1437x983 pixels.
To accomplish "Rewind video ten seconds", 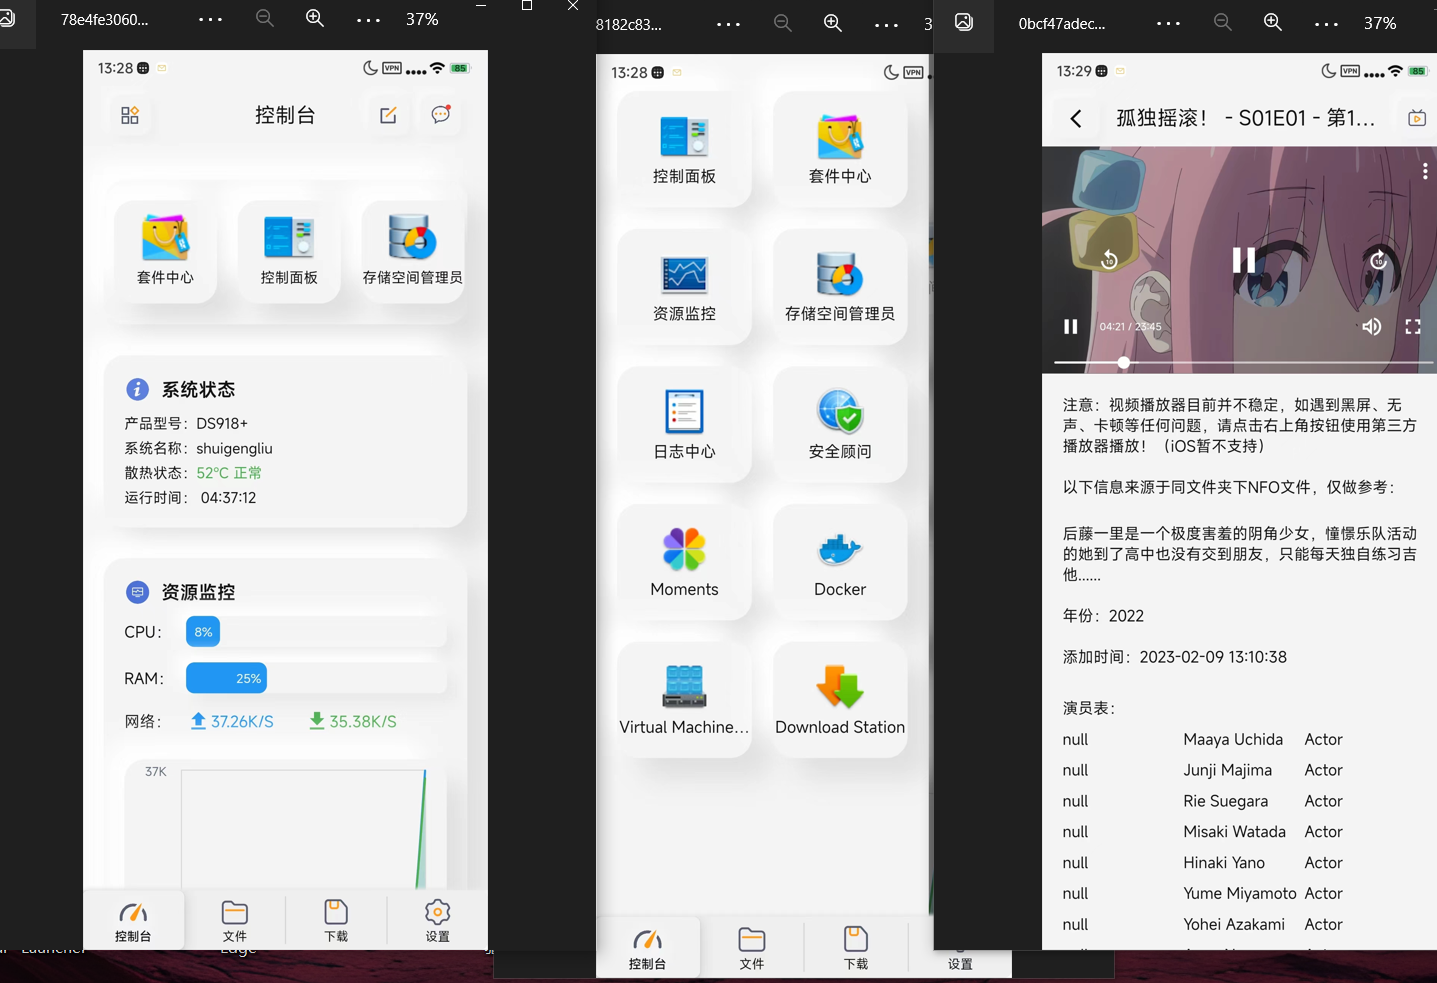I will (1109, 261).
